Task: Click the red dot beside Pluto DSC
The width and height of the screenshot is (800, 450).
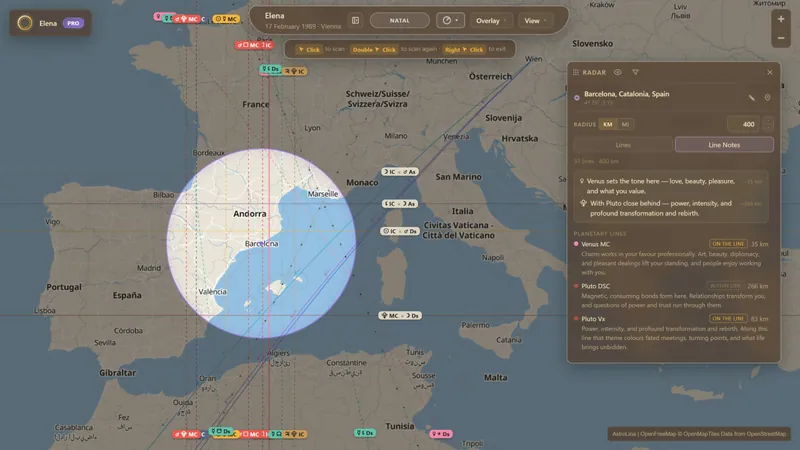Action: click(576, 286)
